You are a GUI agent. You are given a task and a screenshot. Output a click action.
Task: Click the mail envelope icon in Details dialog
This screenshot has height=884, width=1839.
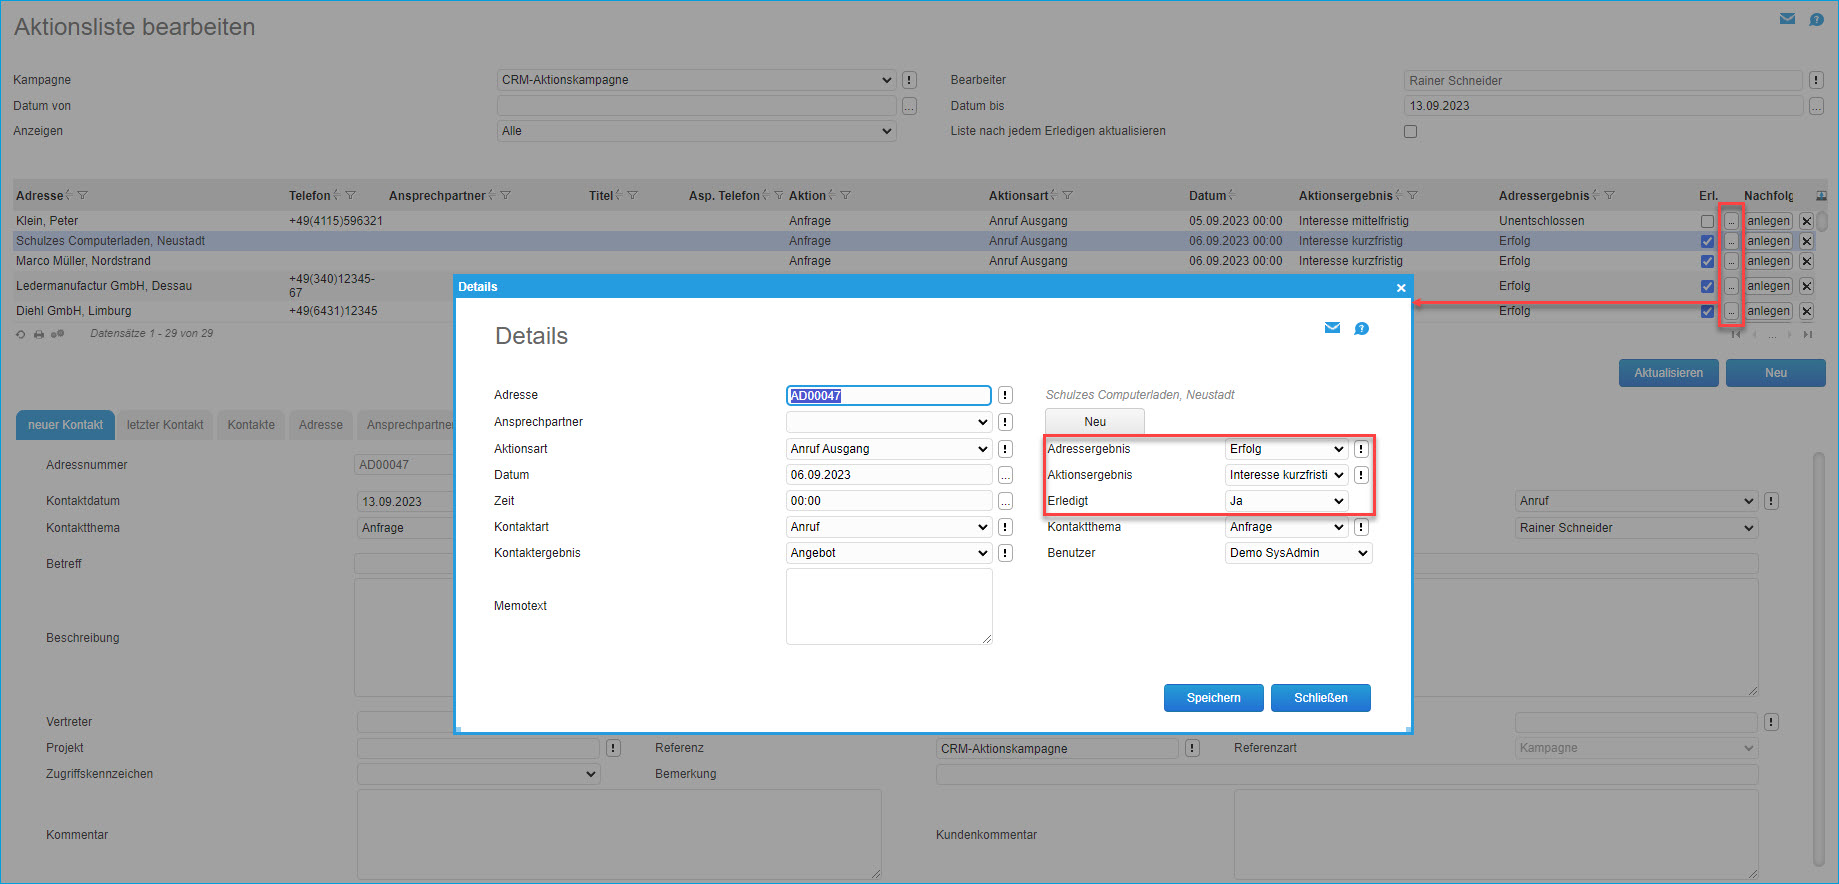(1332, 328)
